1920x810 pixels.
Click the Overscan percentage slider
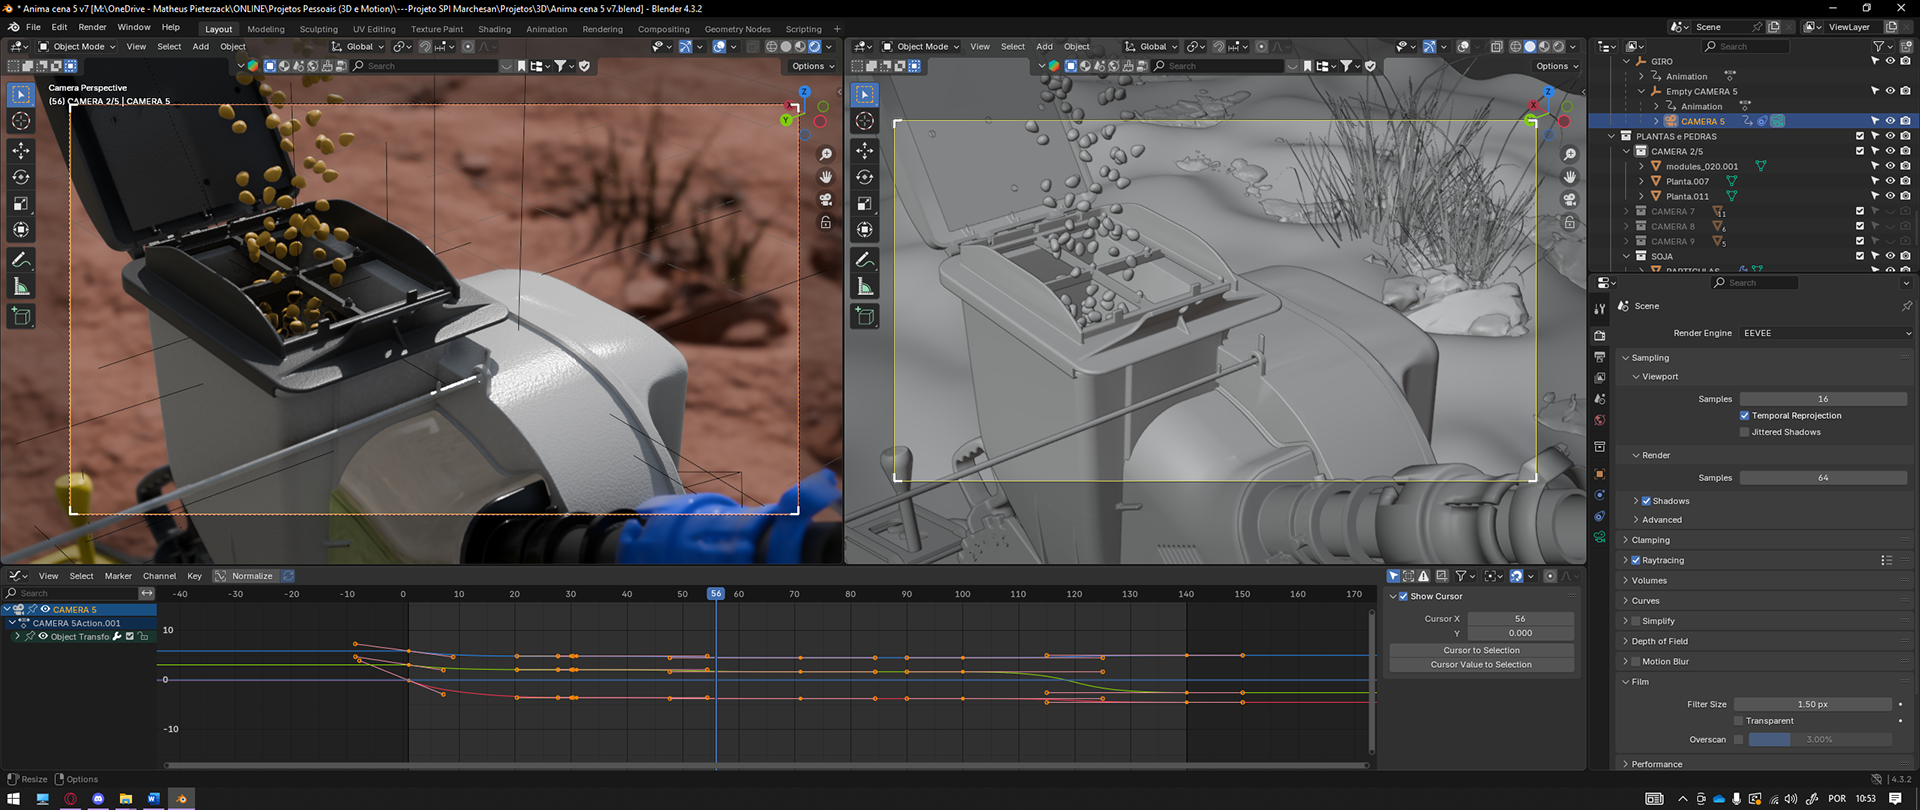pyautogui.click(x=1819, y=739)
